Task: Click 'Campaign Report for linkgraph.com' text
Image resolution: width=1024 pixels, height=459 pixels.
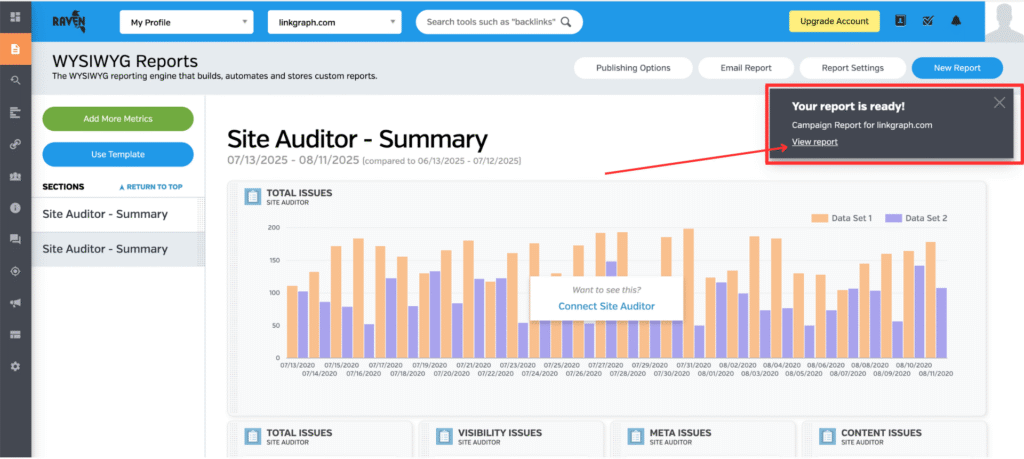Action: point(862,125)
